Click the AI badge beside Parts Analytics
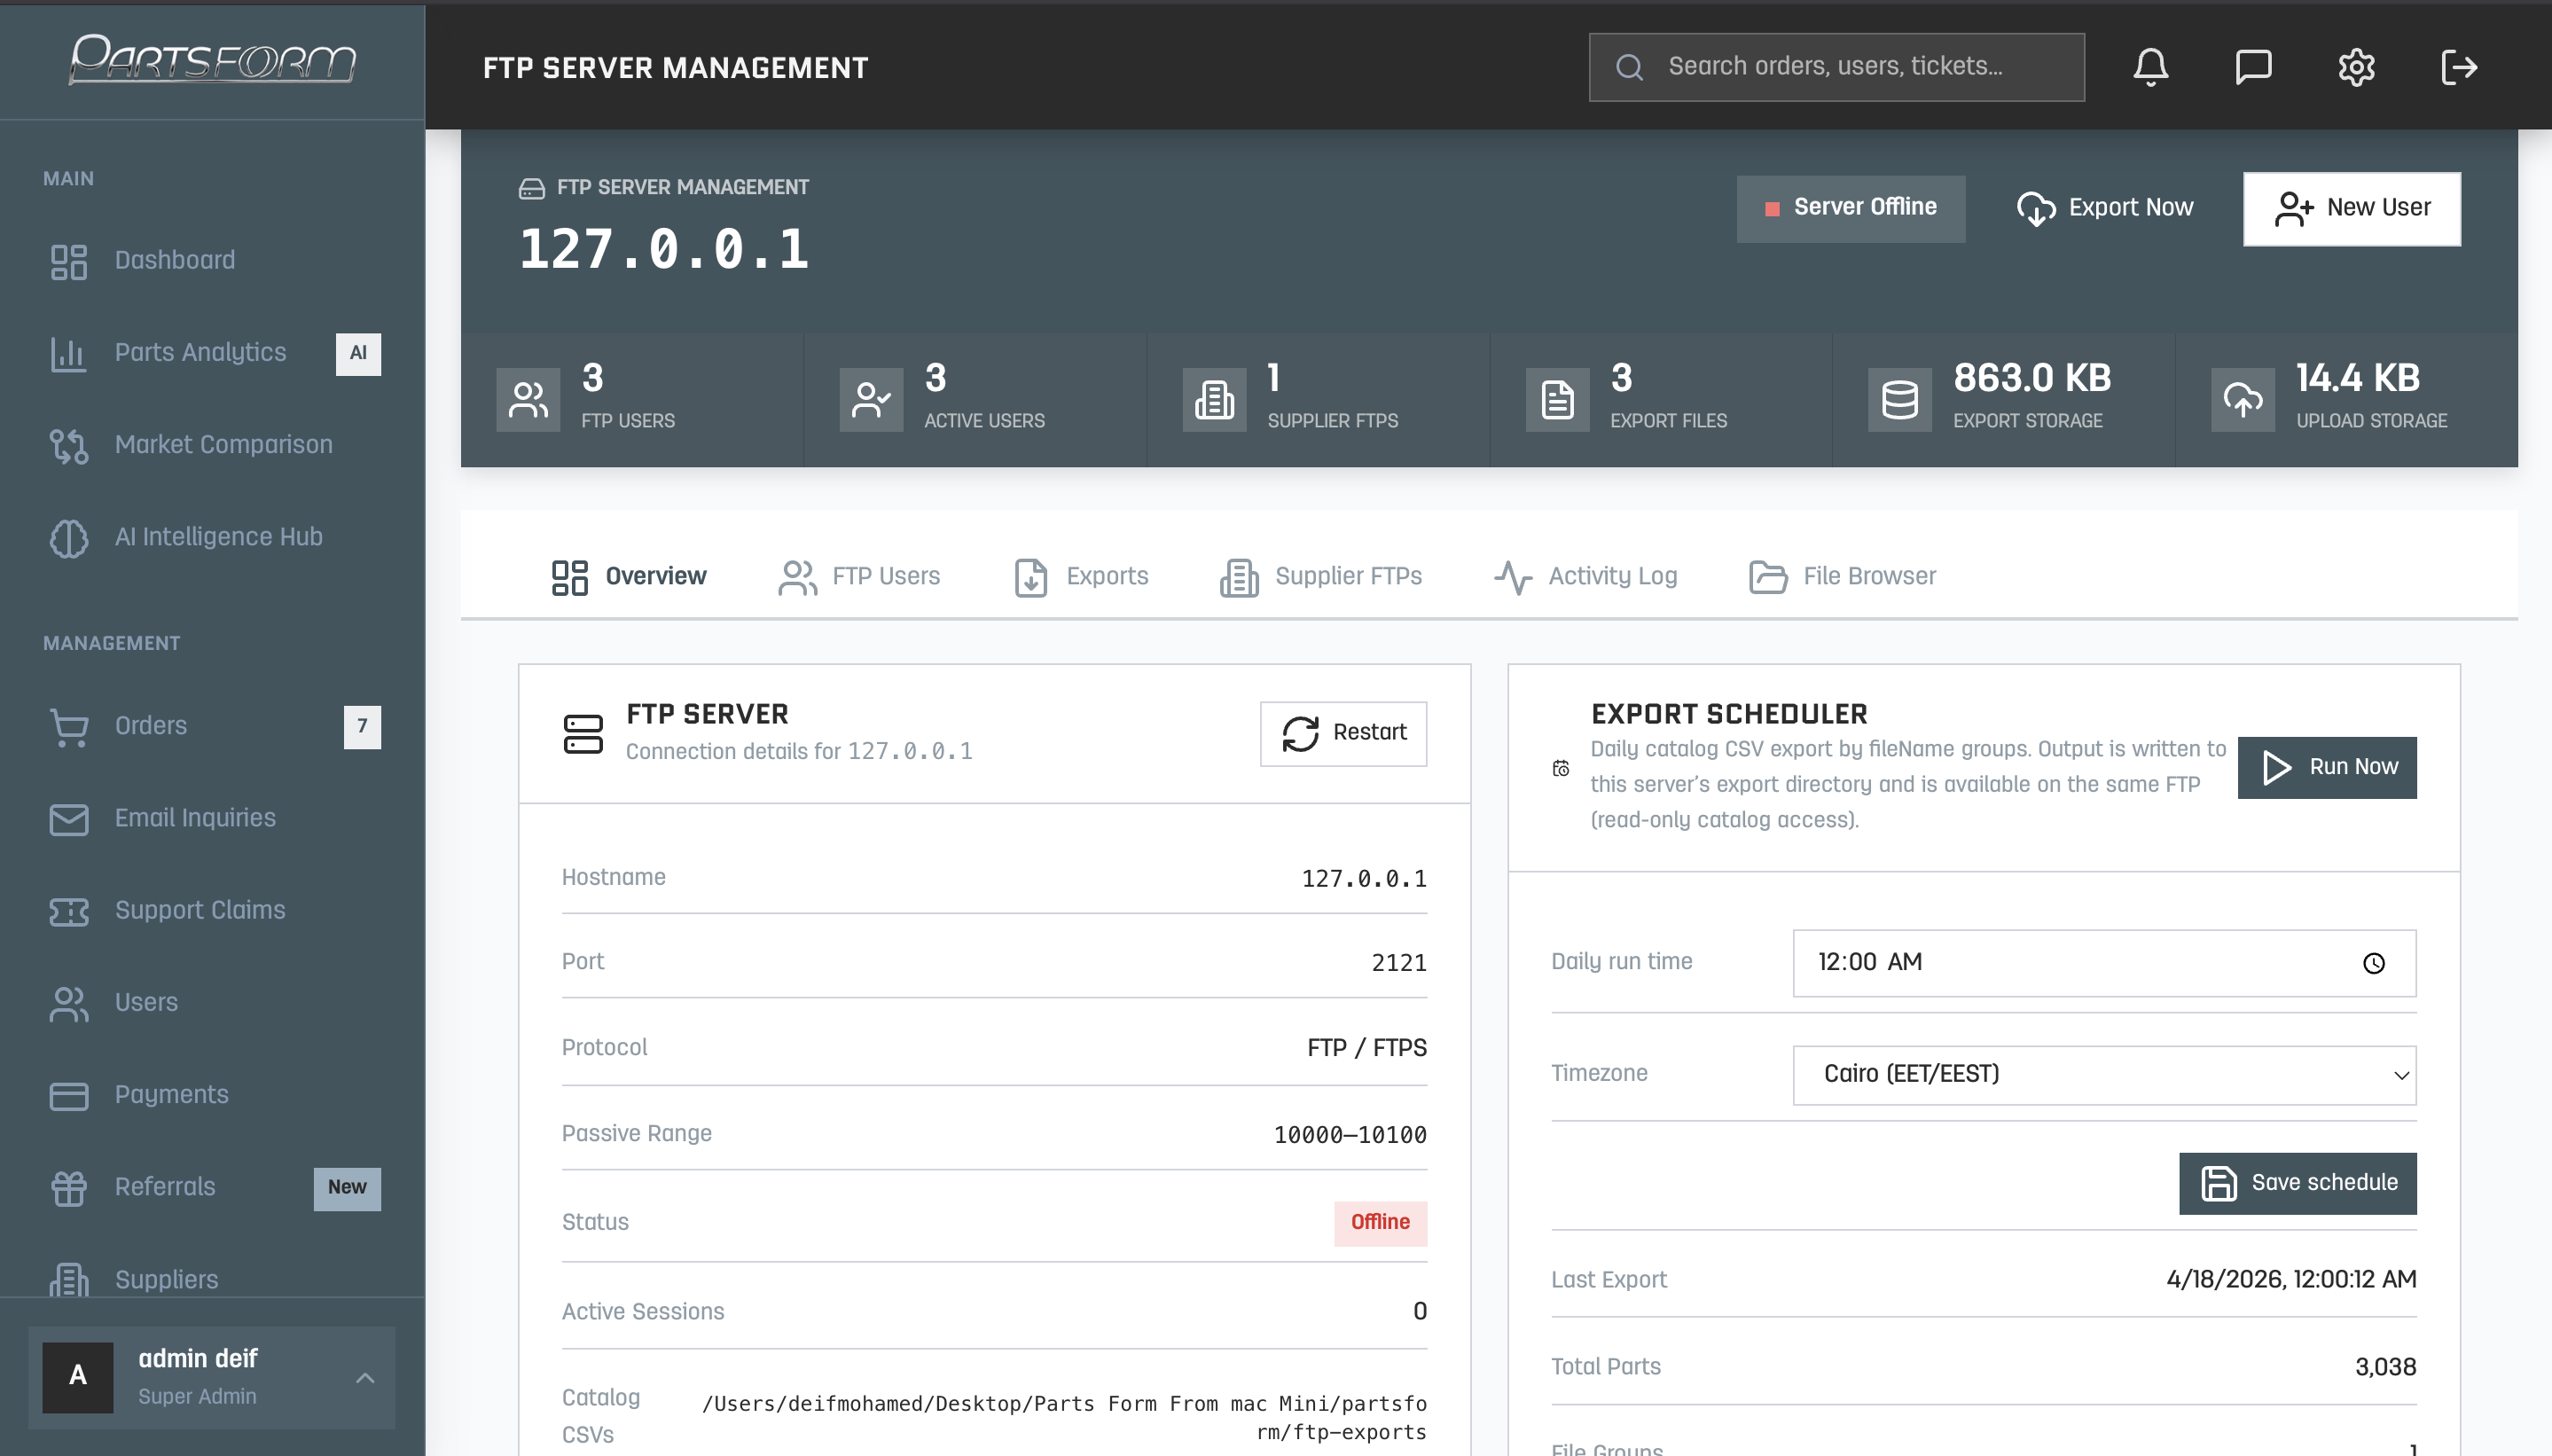The image size is (2552, 1456). click(x=358, y=354)
